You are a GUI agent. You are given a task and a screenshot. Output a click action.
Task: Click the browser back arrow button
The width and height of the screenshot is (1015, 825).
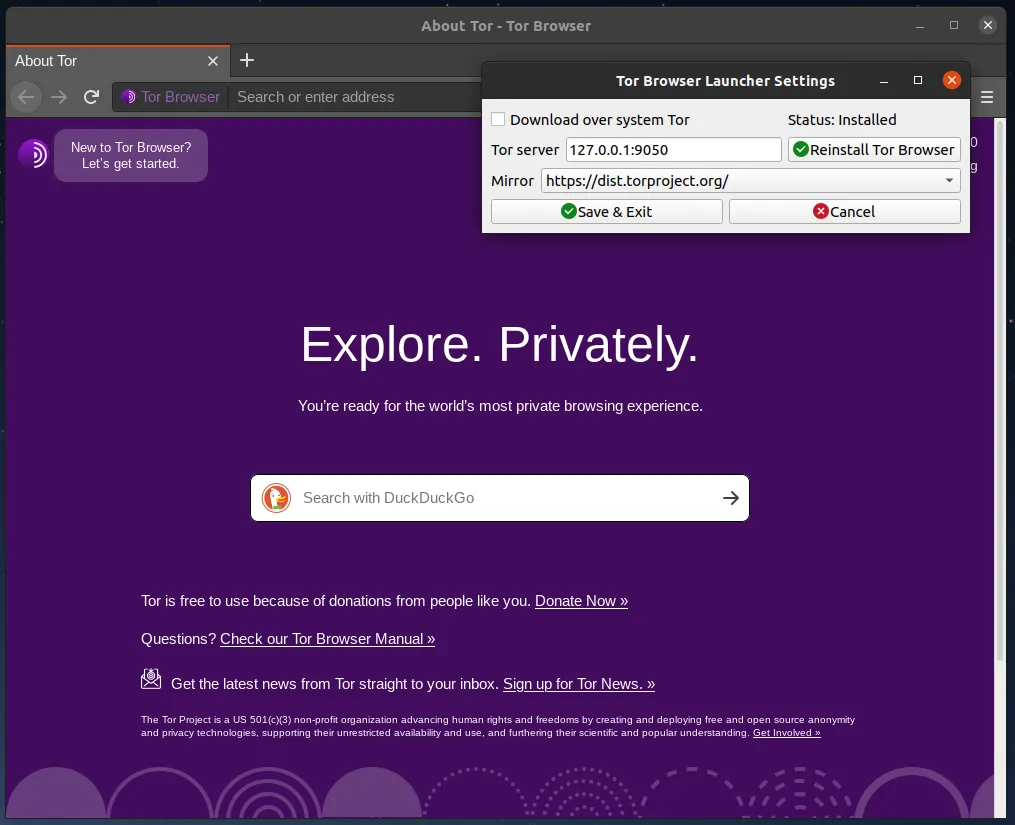point(27,97)
